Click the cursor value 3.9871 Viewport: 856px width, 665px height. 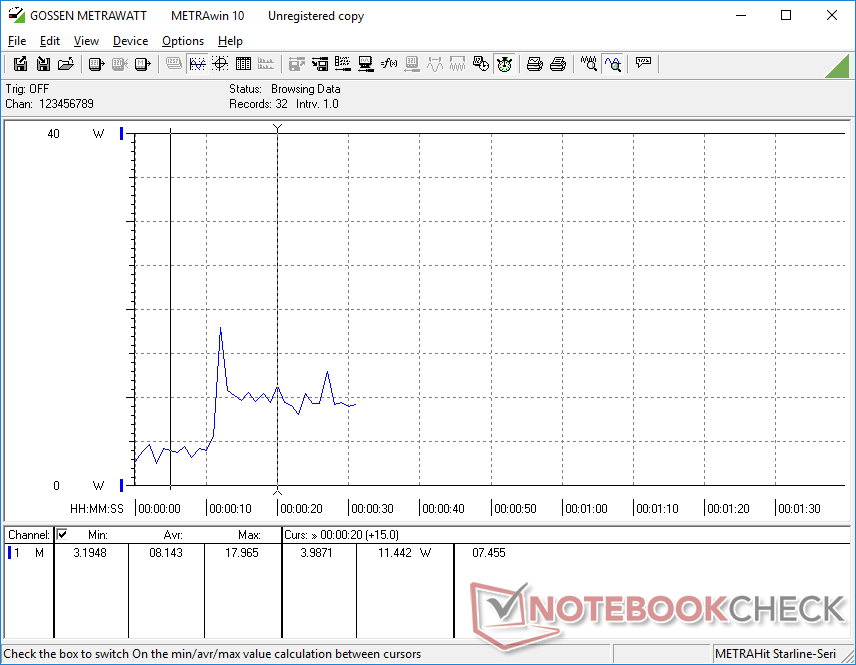coord(317,553)
